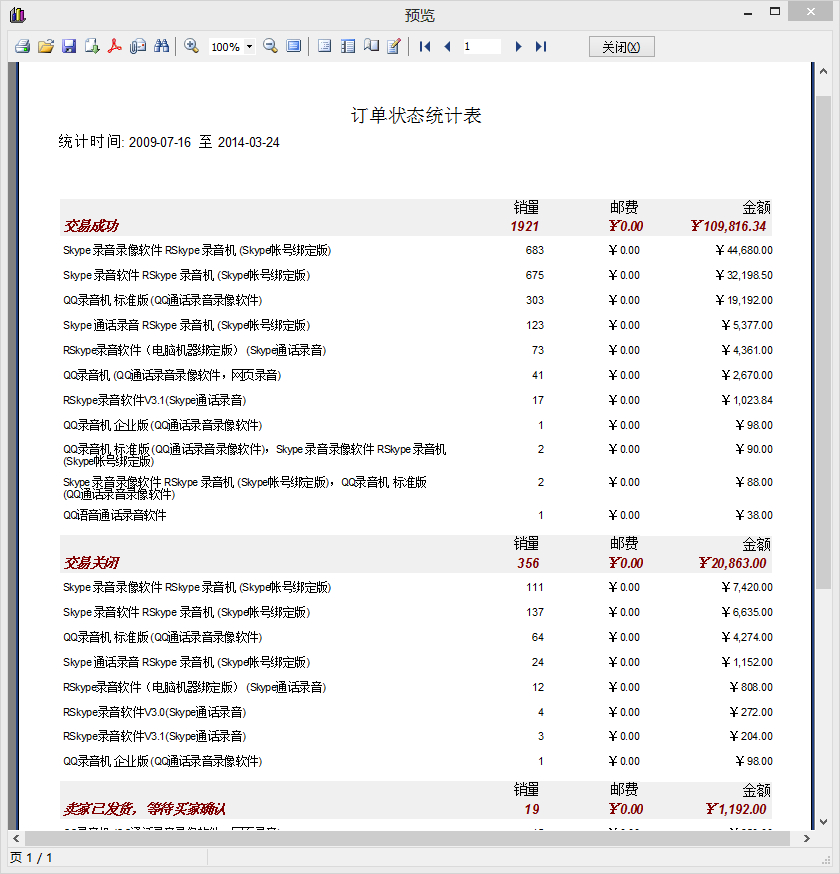
Task: Export the report to PDF
Action: click(x=115, y=46)
